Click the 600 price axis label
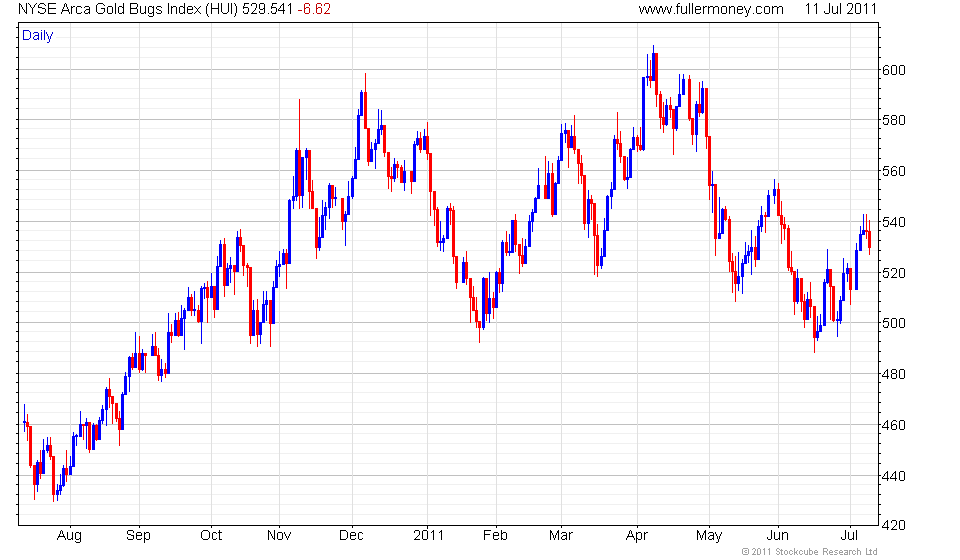This screenshot has width=960, height=560. point(893,70)
